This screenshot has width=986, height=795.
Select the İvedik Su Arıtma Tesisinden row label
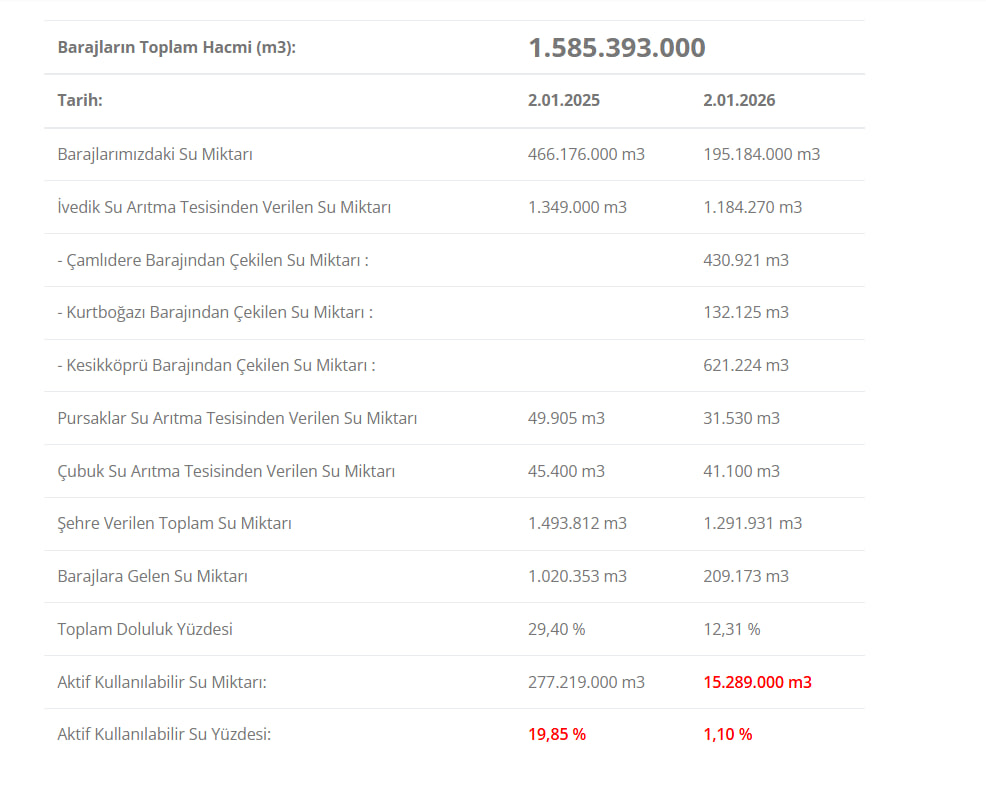tap(224, 208)
